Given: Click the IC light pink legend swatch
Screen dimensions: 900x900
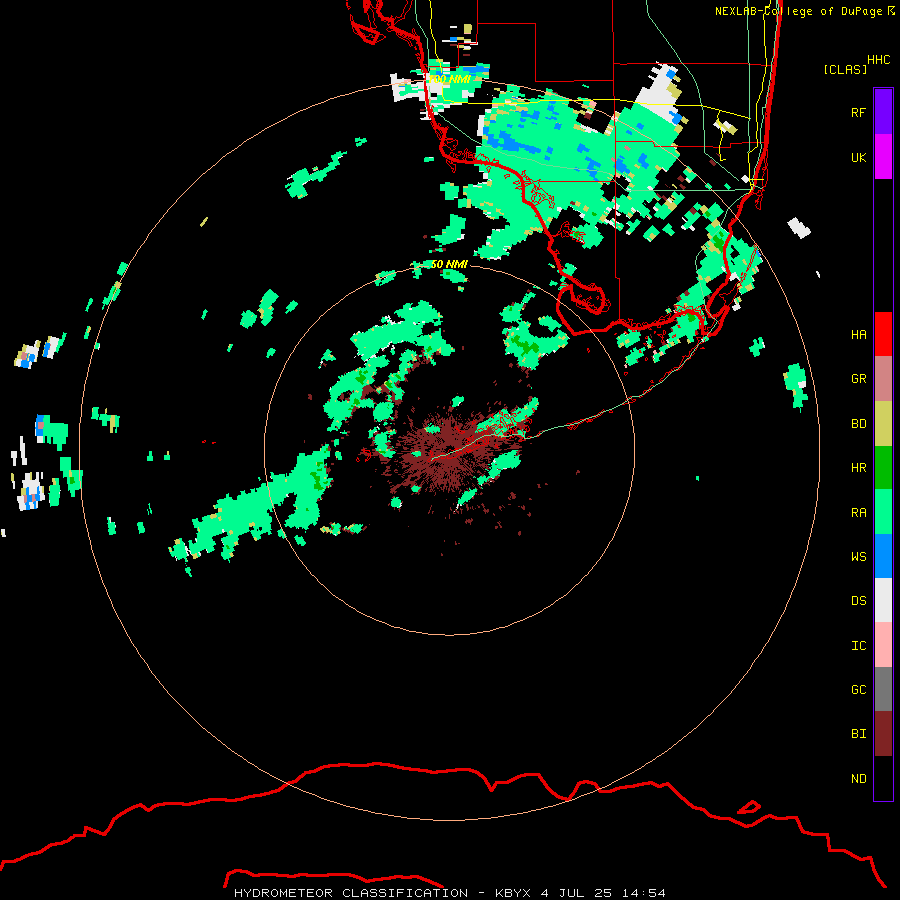Looking at the screenshot, I should (x=883, y=645).
